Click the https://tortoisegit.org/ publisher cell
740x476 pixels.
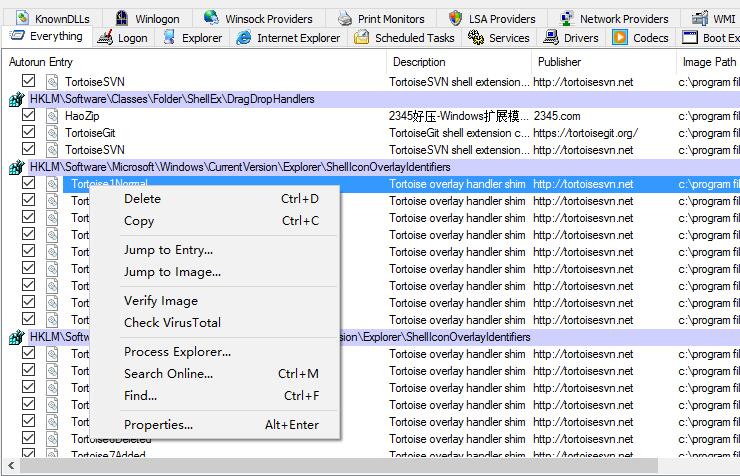pos(585,133)
